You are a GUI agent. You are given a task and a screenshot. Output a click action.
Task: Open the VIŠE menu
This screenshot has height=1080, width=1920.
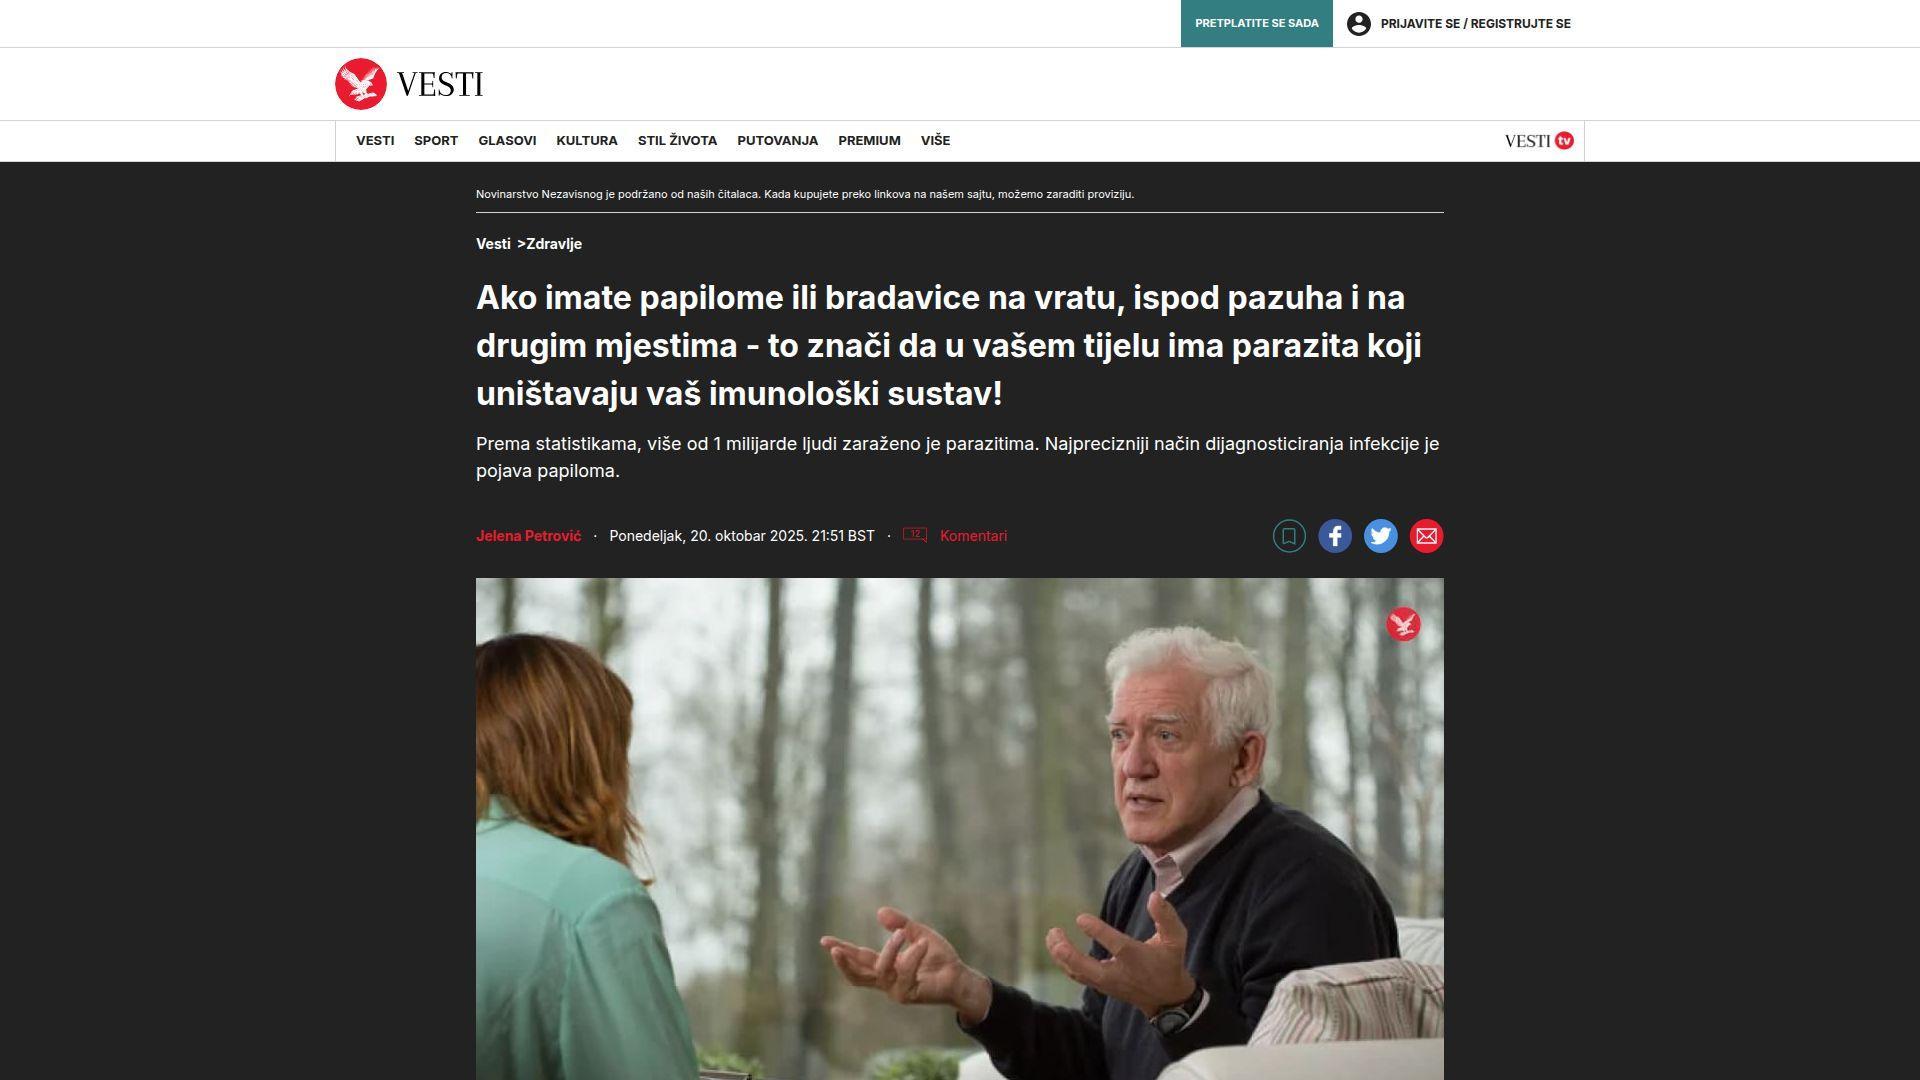(x=935, y=141)
